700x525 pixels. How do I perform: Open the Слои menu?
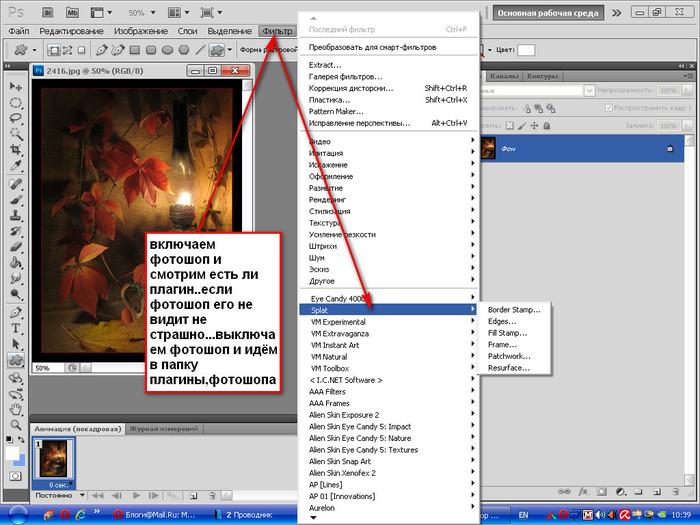(x=187, y=31)
